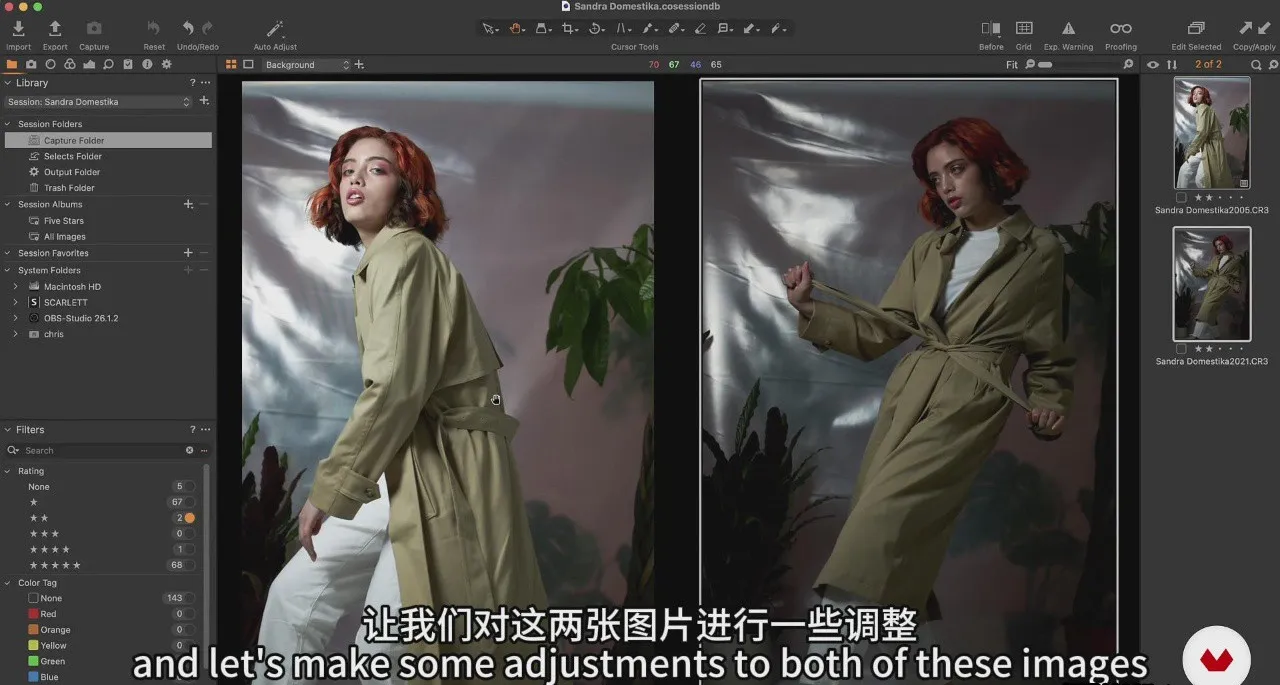The height and width of the screenshot is (685, 1280).
Task: Toggle the Exp. Warning overlay
Action: pyautogui.click(x=1068, y=29)
